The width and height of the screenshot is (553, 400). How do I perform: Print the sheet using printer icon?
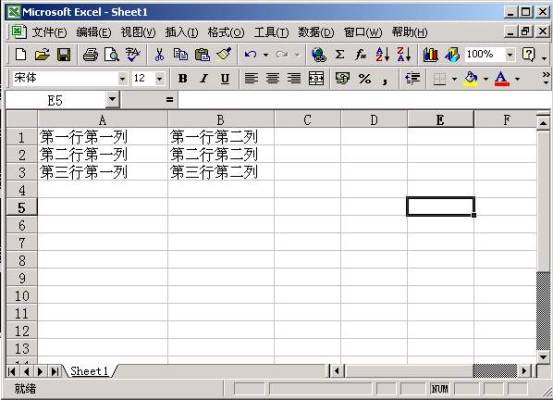coord(90,55)
